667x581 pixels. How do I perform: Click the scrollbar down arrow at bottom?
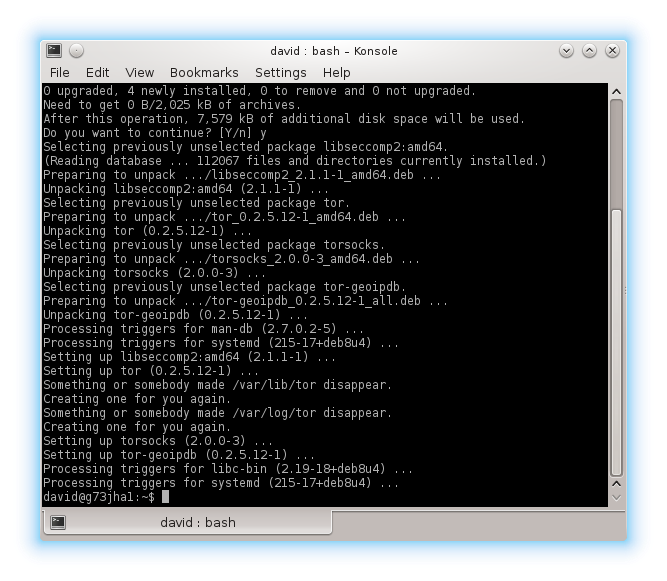[x=616, y=498]
